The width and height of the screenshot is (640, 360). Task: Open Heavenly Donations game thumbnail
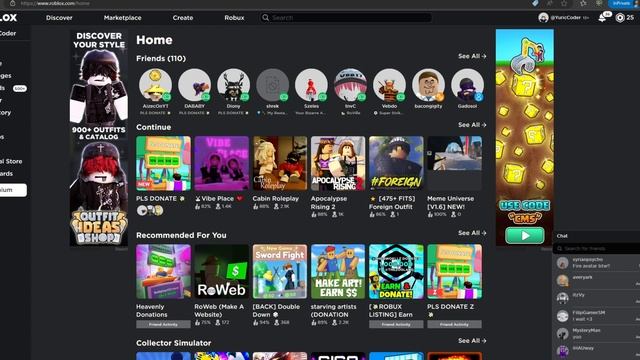[x=163, y=271]
